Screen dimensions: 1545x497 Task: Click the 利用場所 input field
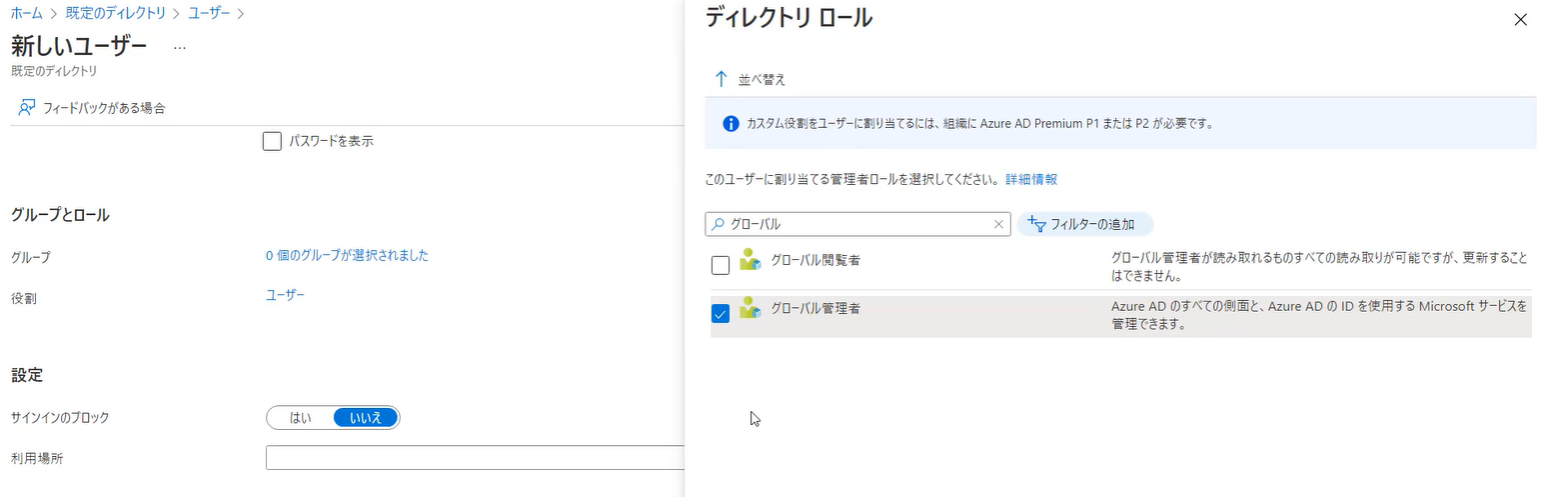click(474, 458)
